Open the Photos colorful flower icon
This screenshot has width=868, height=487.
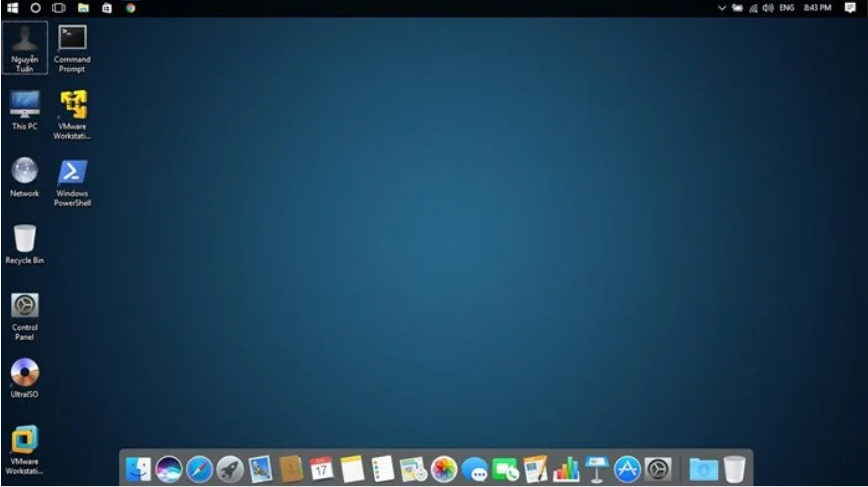tap(444, 469)
